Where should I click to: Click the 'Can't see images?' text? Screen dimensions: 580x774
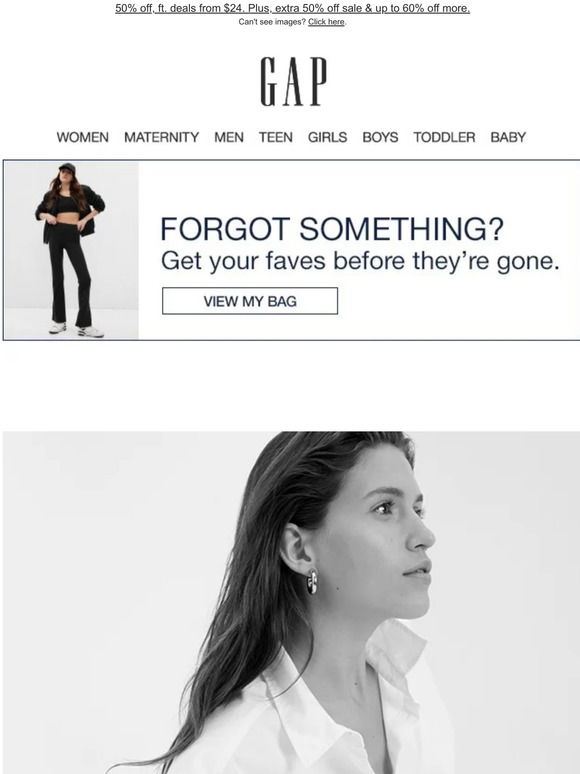tap(272, 22)
